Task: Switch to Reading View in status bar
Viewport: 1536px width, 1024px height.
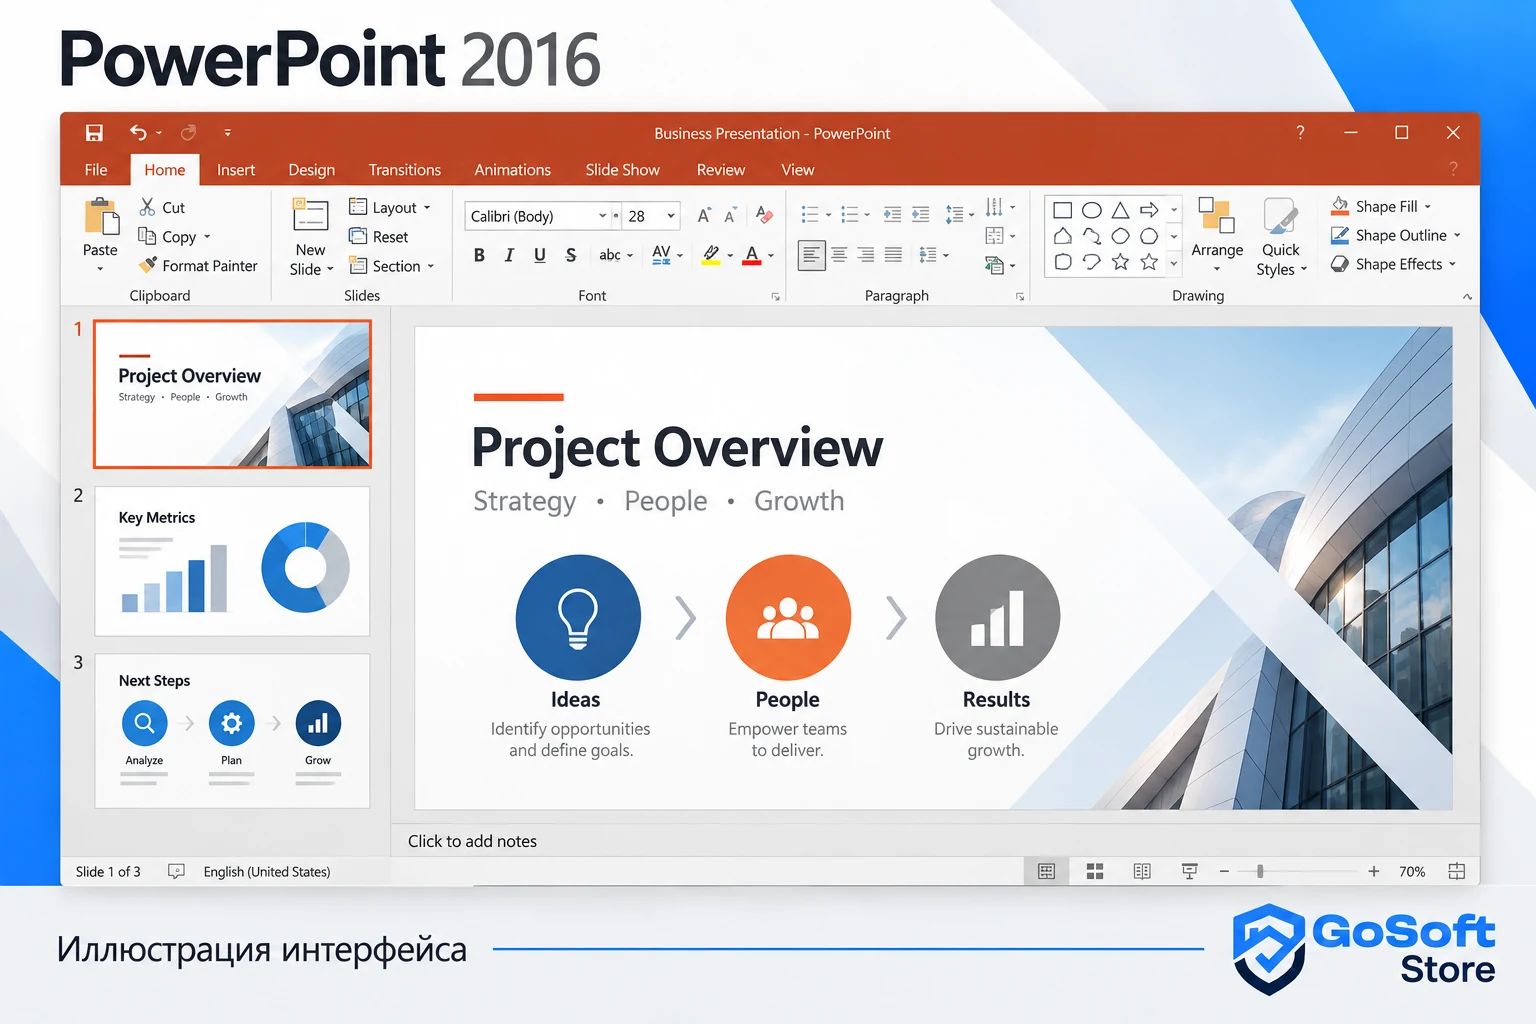Action: click(1142, 872)
